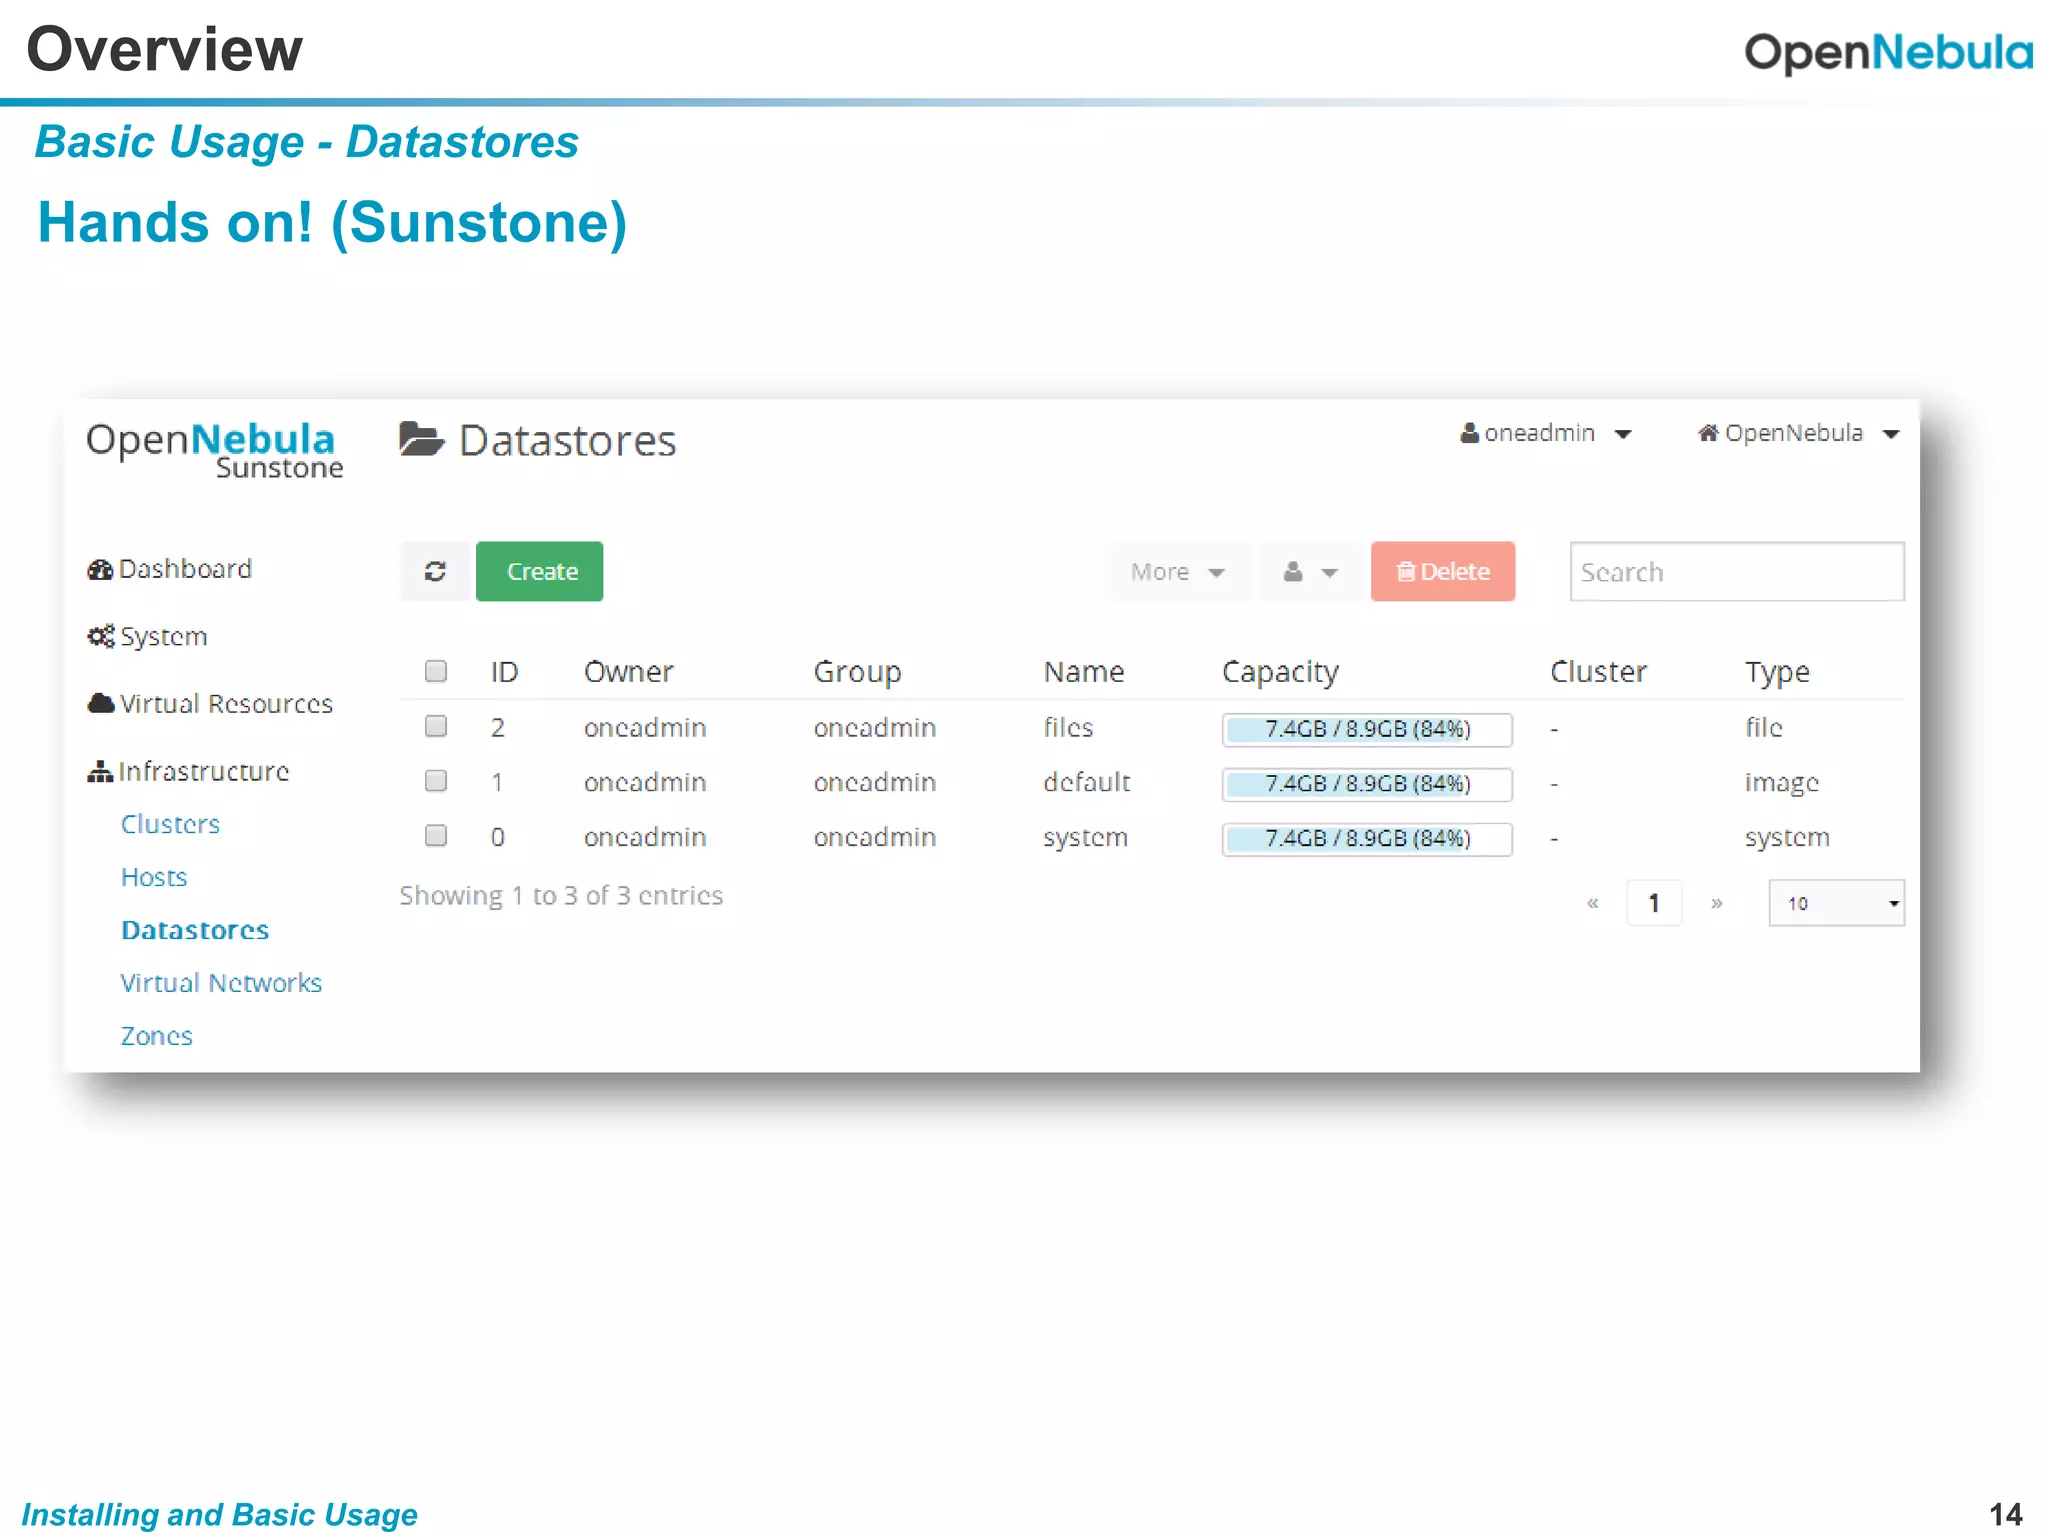Click the system datastore capacity bar
The height and width of the screenshot is (1536, 2048).
tap(1366, 838)
